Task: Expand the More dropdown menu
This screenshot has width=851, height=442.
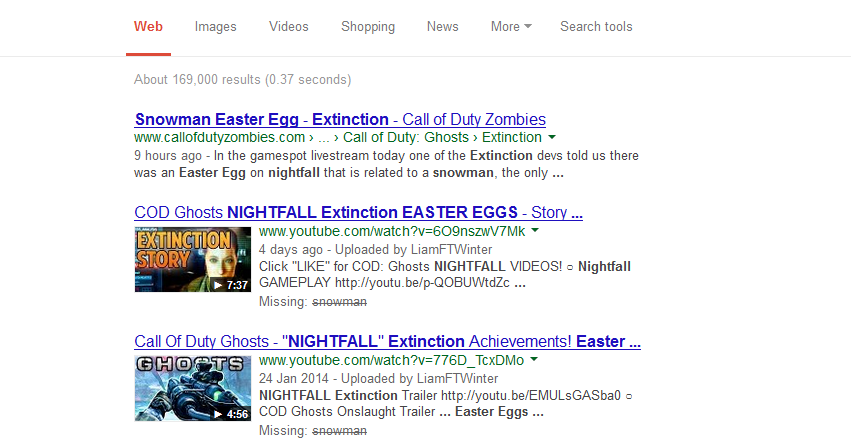Action: (511, 27)
